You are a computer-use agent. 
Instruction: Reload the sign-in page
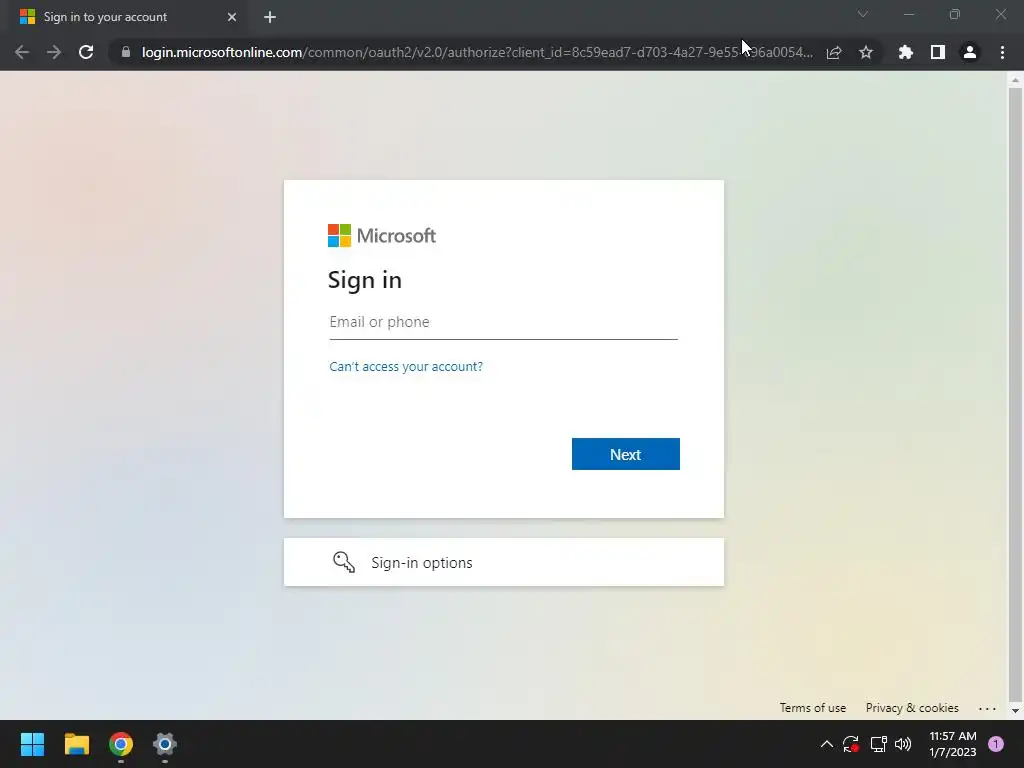click(x=86, y=52)
